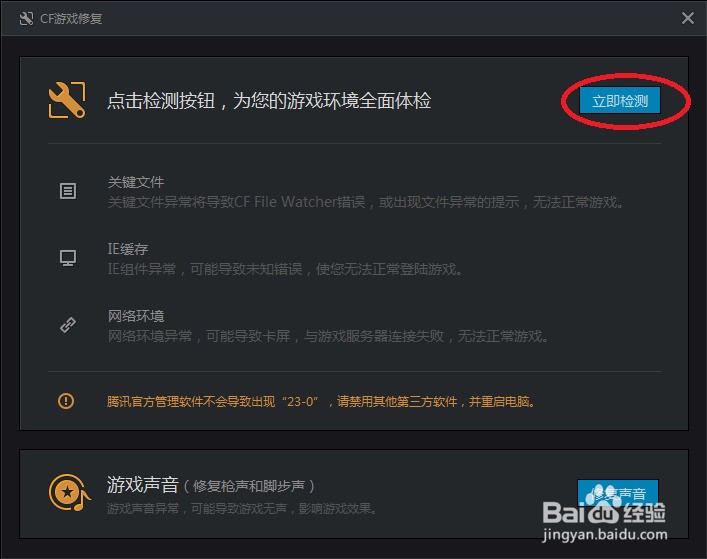This screenshot has height=559, width=707.
Task: Close the CF游戏修复 window
Action: coord(688,18)
